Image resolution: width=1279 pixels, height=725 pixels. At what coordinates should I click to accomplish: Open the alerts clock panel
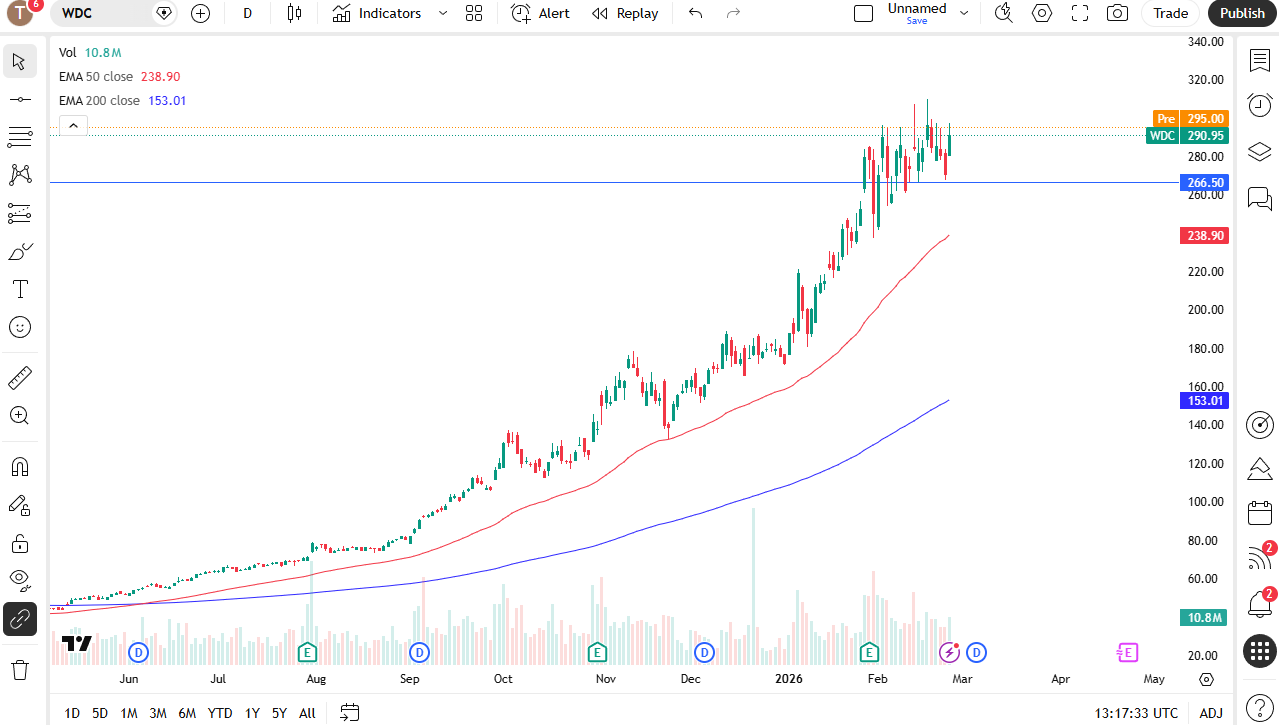click(1259, 105)
